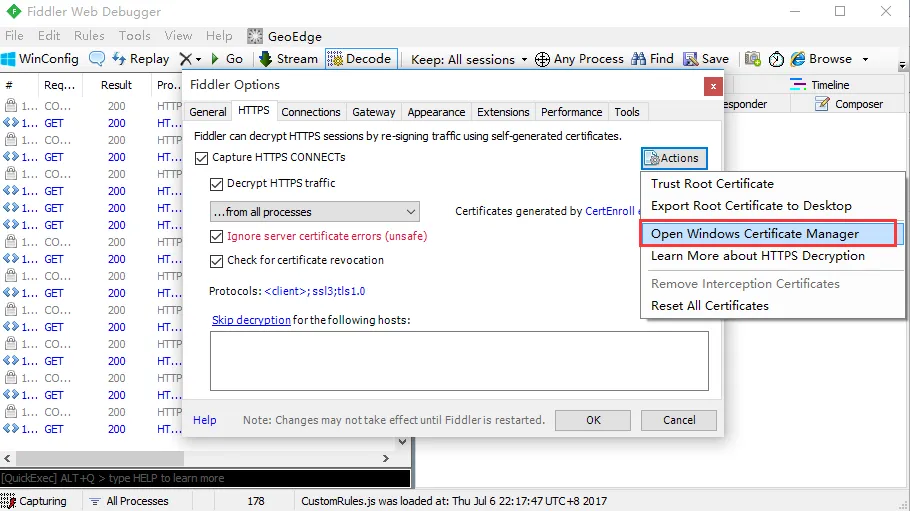Viewport: 910px width, 511px height.
Task: Switch to the Connections tab
Action: (310, 111)
